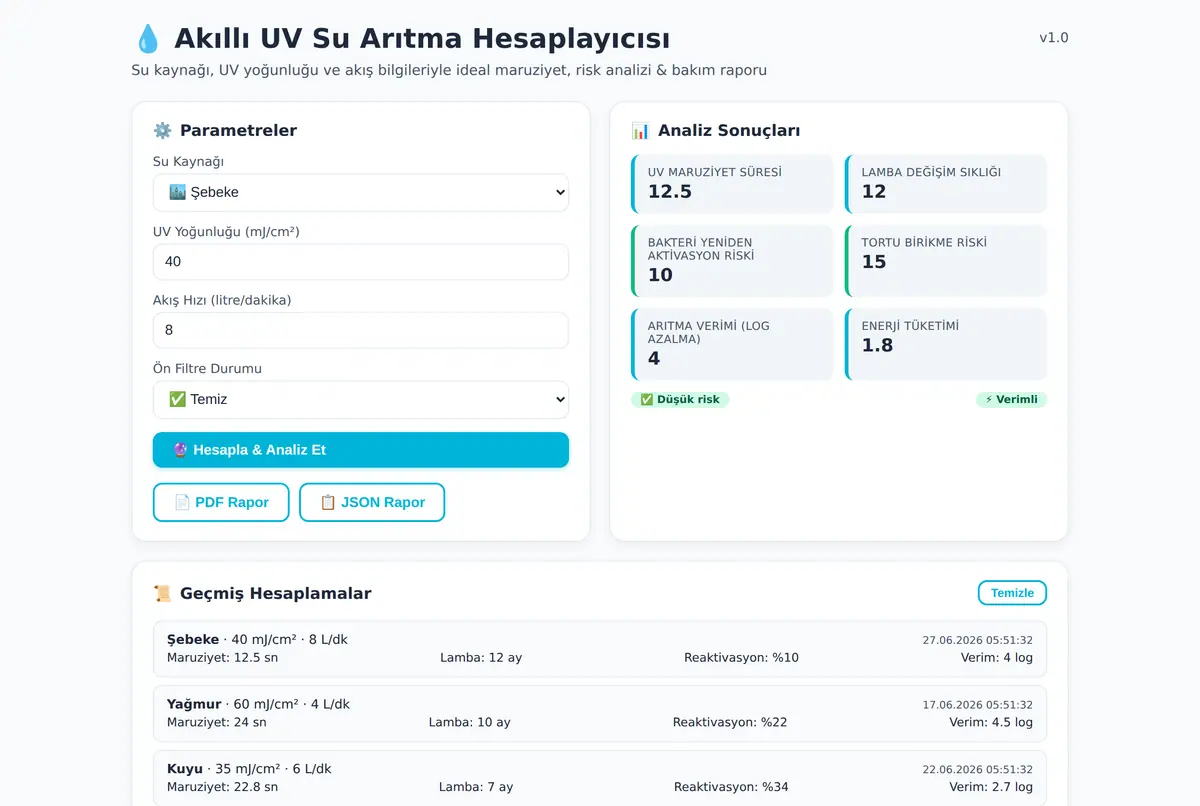Screen dimensions: 1200x806
Task: Click "Maruziyet: 12.5 sn" in Şebeke row
Action: point(222,657)
